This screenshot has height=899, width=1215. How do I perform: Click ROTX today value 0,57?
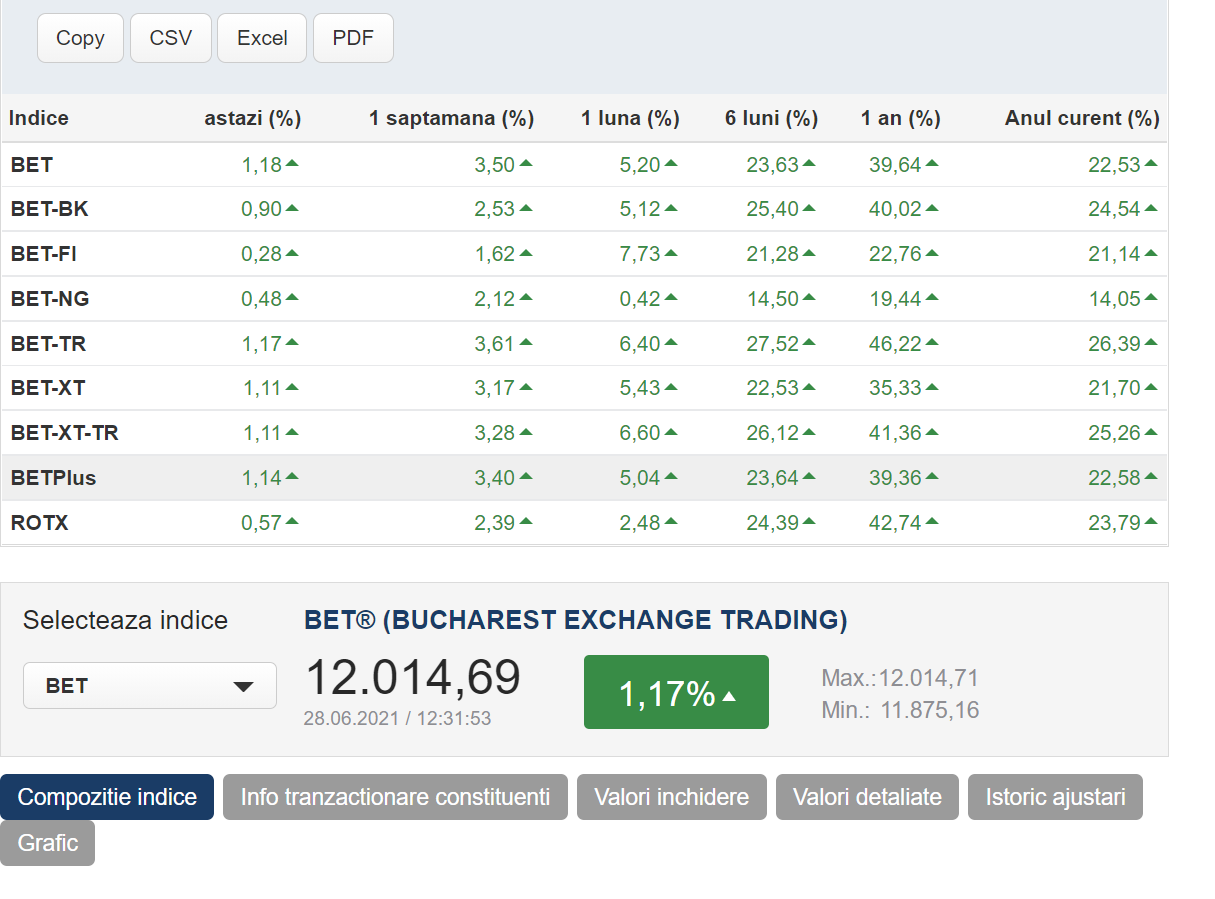[262, 522]
